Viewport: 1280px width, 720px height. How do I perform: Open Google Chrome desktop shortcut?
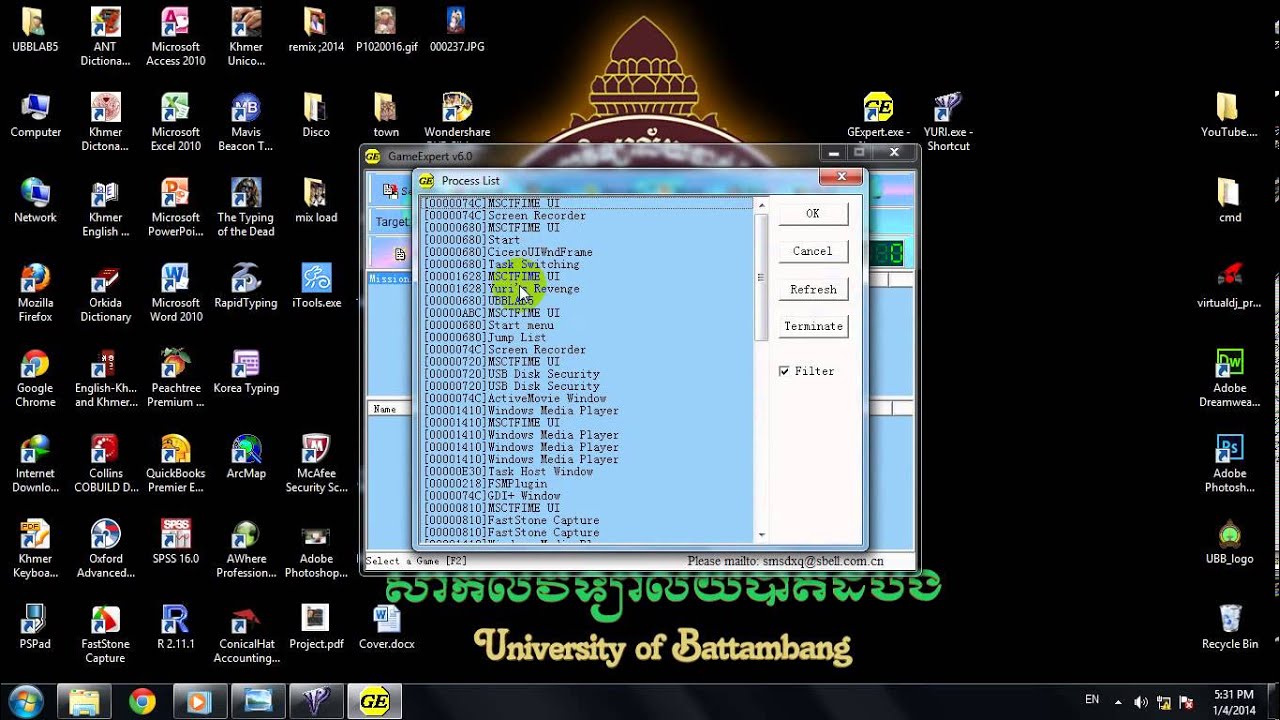click(35, 378)
